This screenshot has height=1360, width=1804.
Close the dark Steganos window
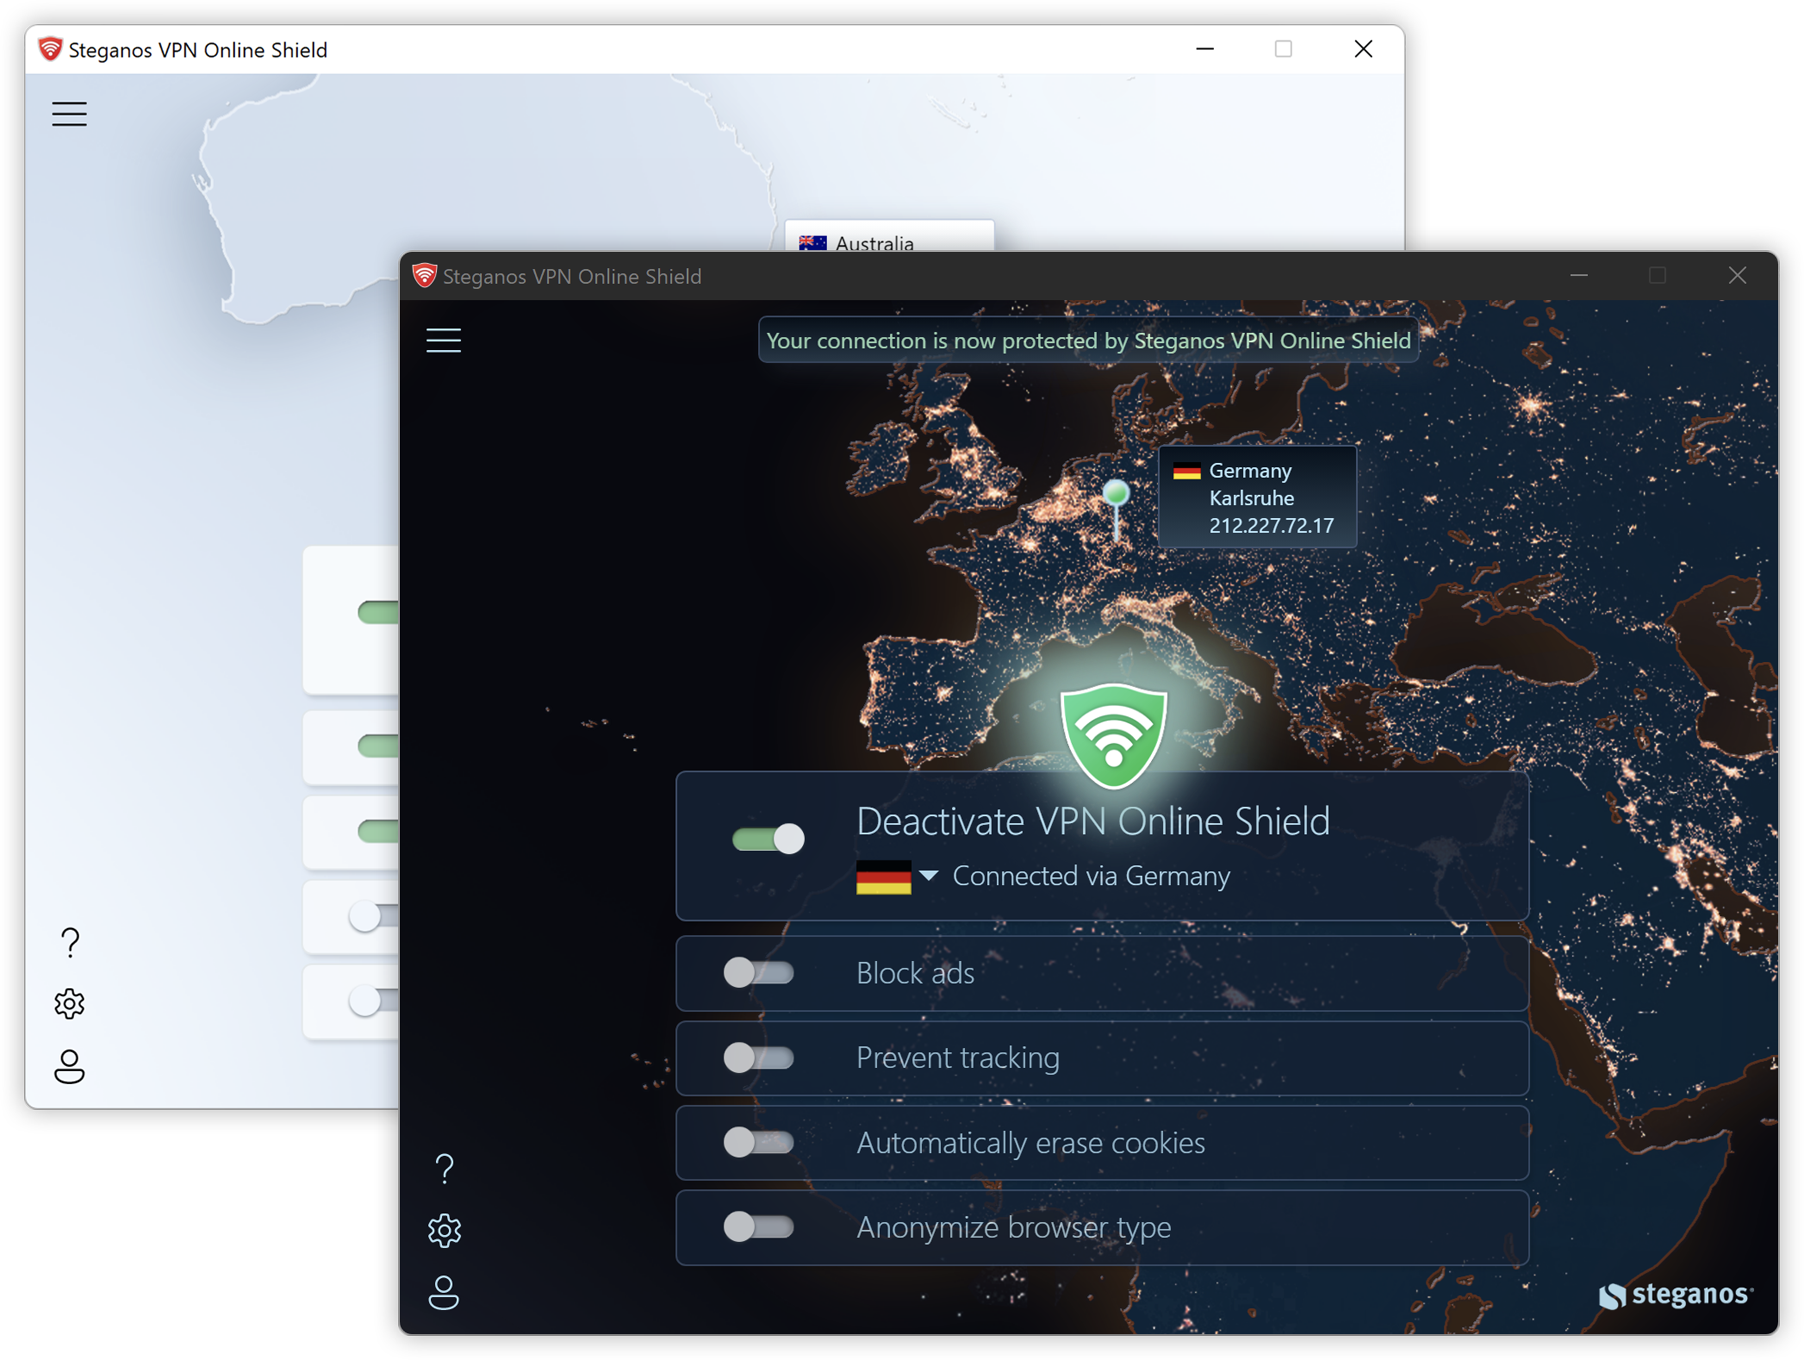click(x=1738, y=276)
